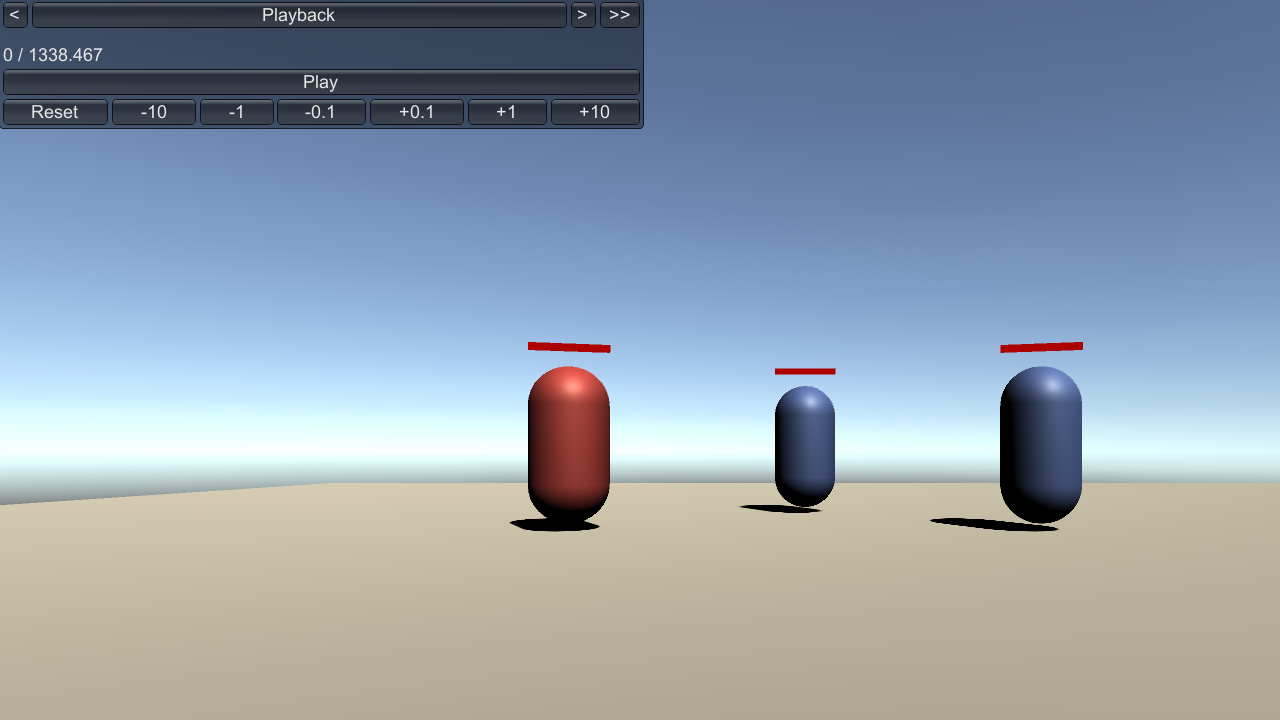
Task: Advance playback with the +0.1 button
Action: click(416, 112)
